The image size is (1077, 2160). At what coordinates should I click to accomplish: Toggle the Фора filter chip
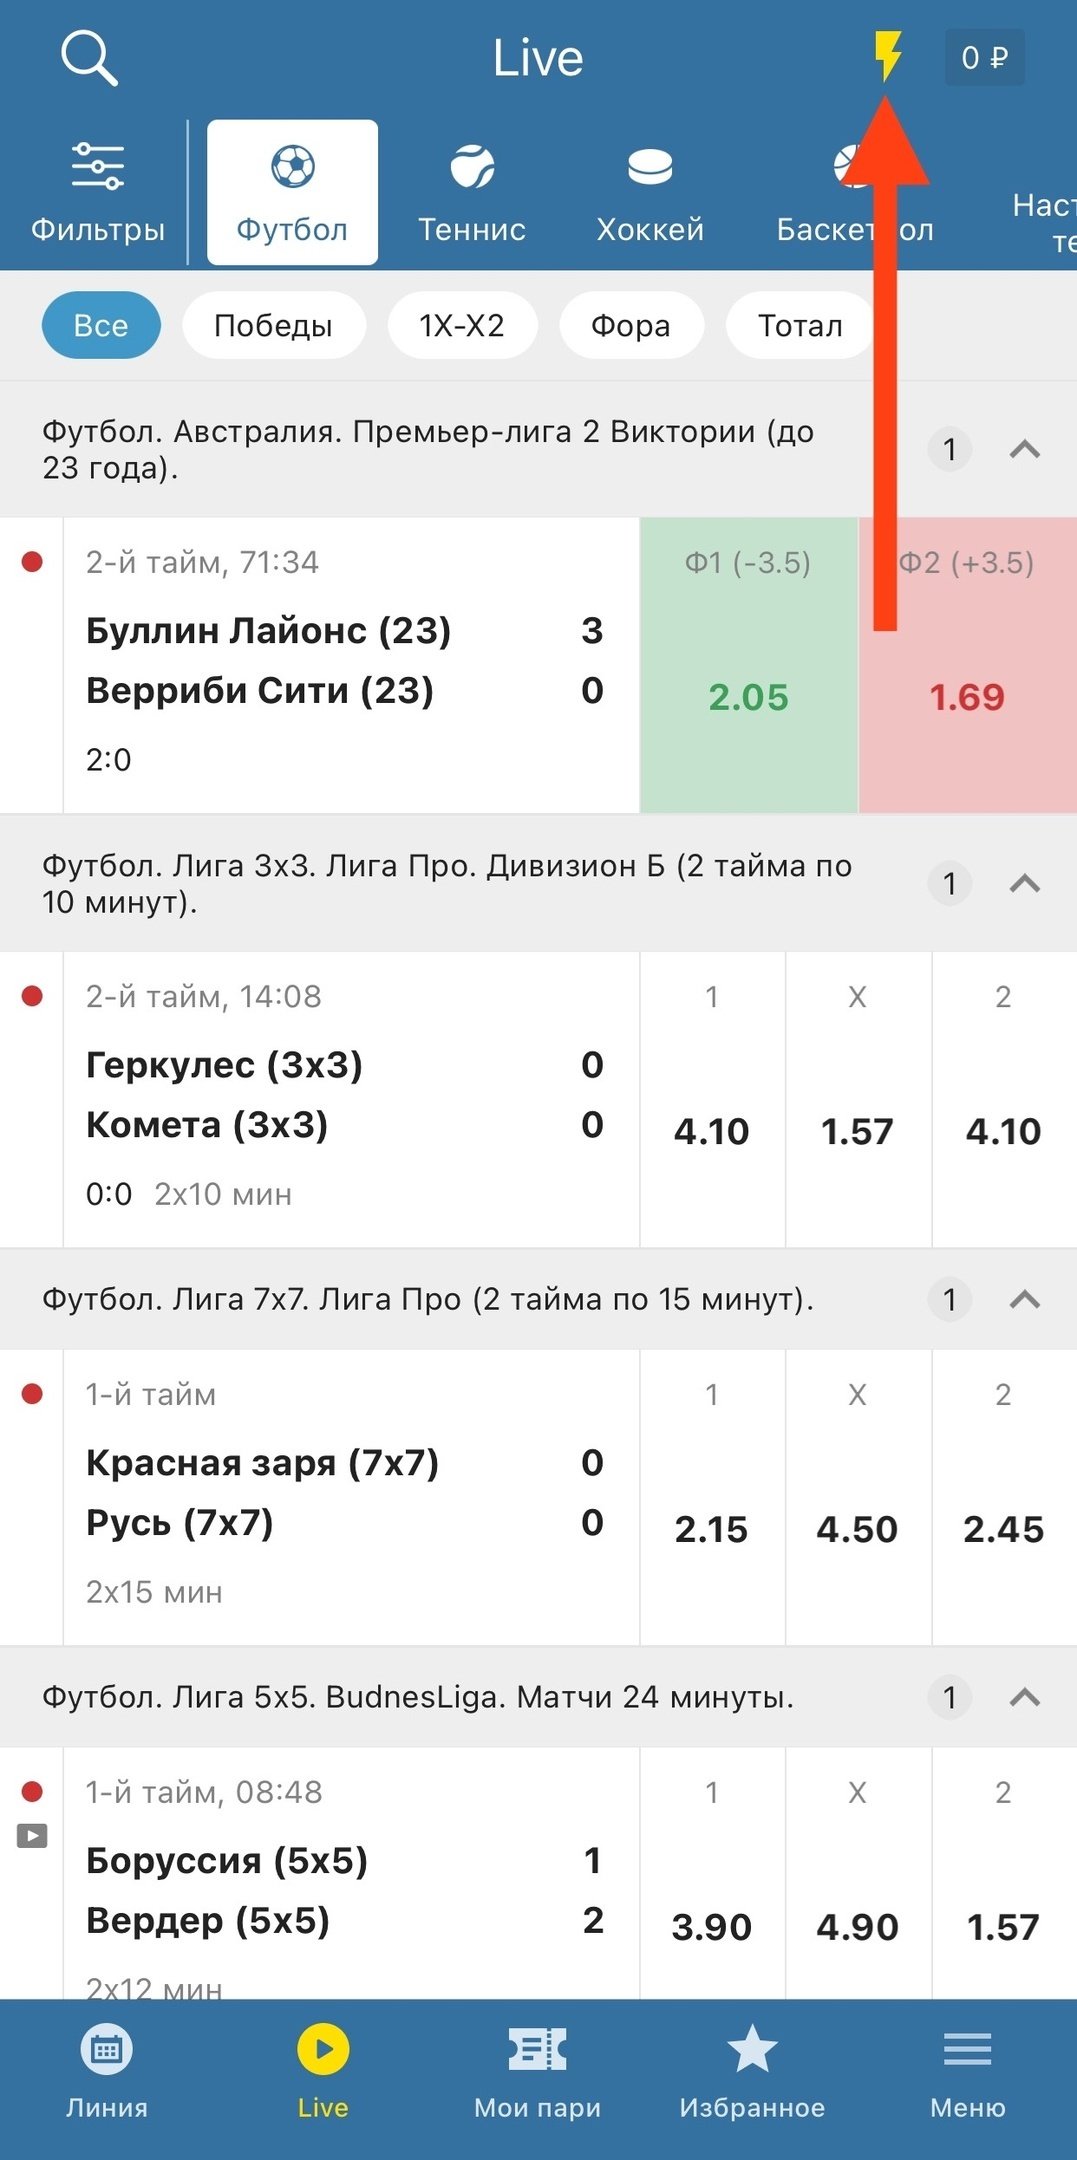point(630,325)
